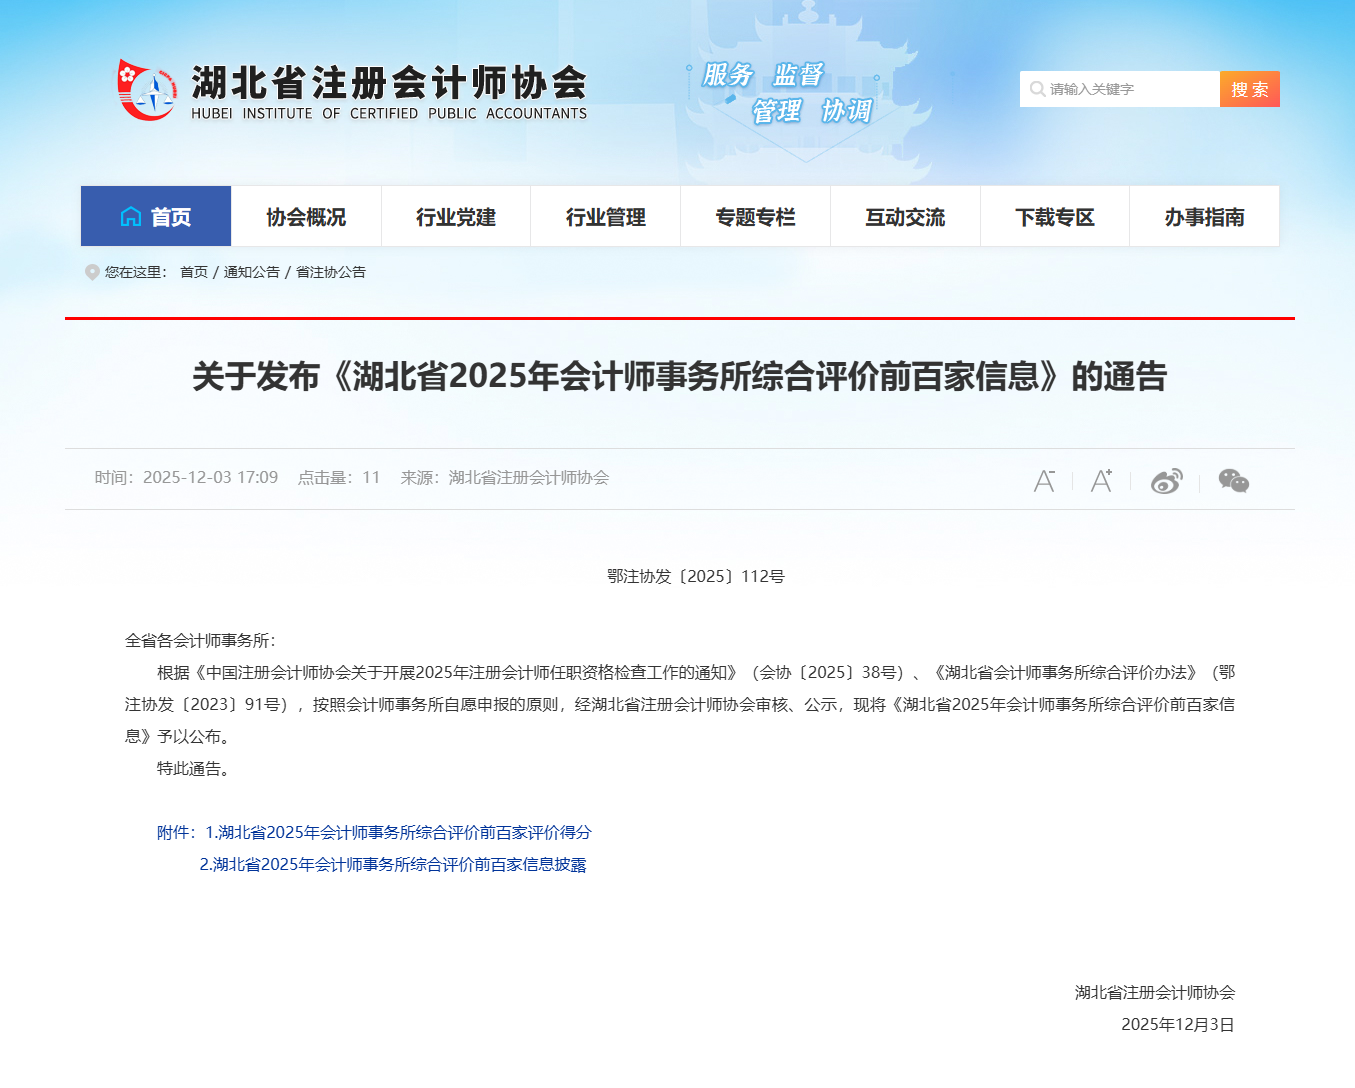Open the 下载专区 menu
Image resolution: width=1355 pixels, height=1088 pixels.
coord(1054,216)
